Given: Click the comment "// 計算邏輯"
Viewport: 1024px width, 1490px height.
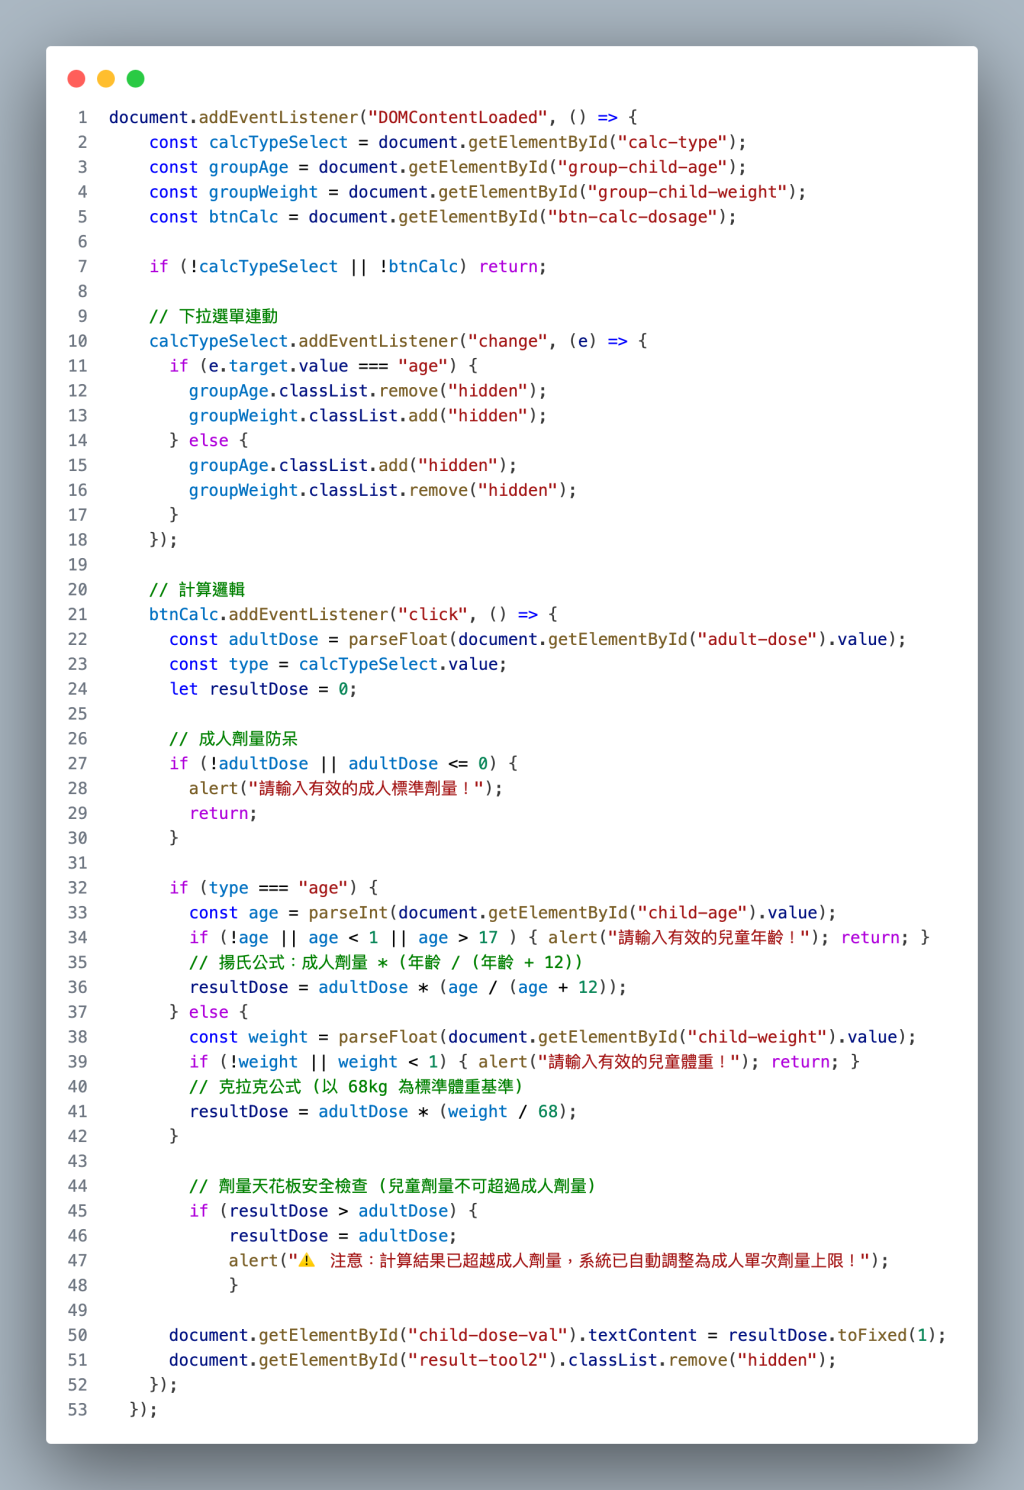Looking at the screenshot, I should [197, 590].
